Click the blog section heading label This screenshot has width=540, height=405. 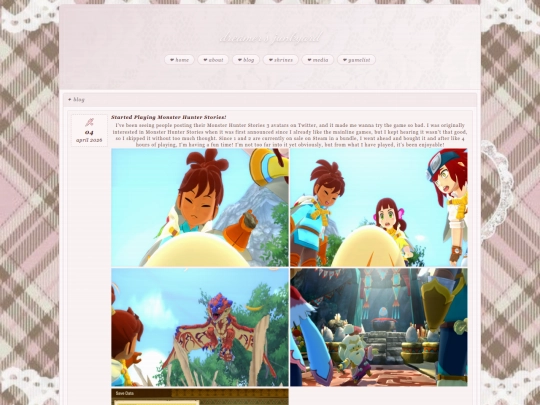[79, 100]
